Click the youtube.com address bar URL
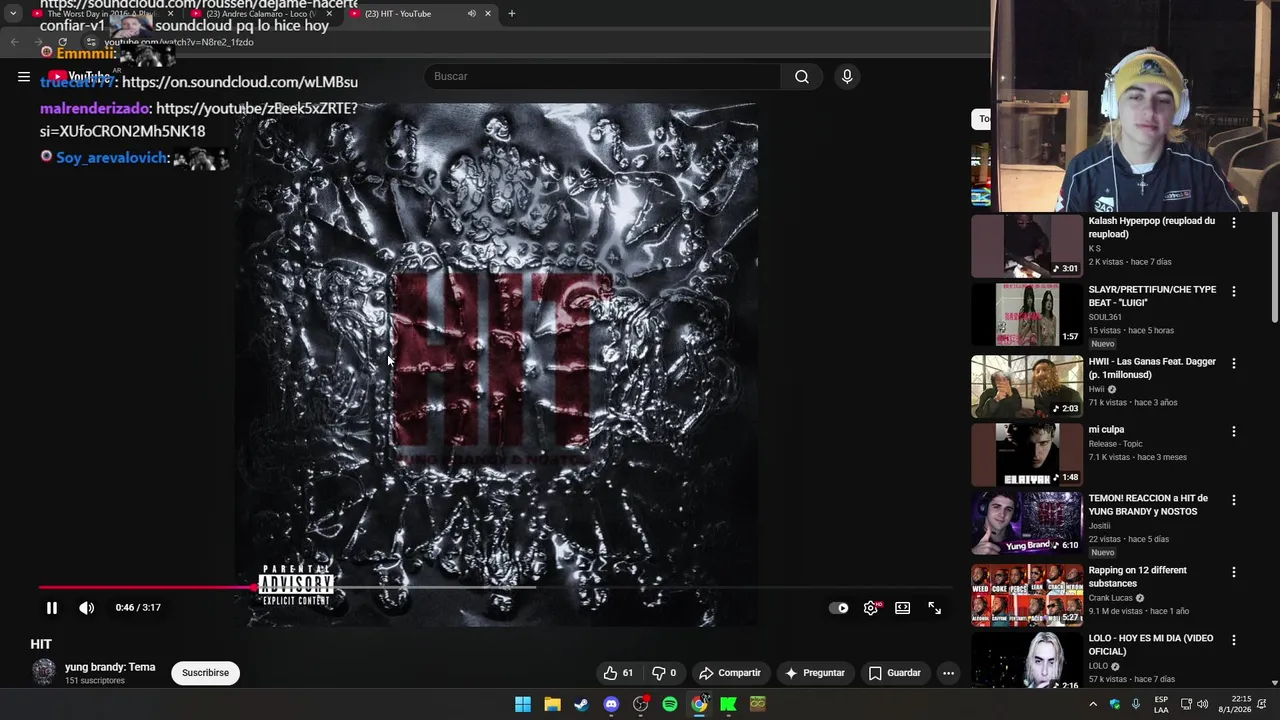This screenshot has height=720, width=1280. click(179, 42)
